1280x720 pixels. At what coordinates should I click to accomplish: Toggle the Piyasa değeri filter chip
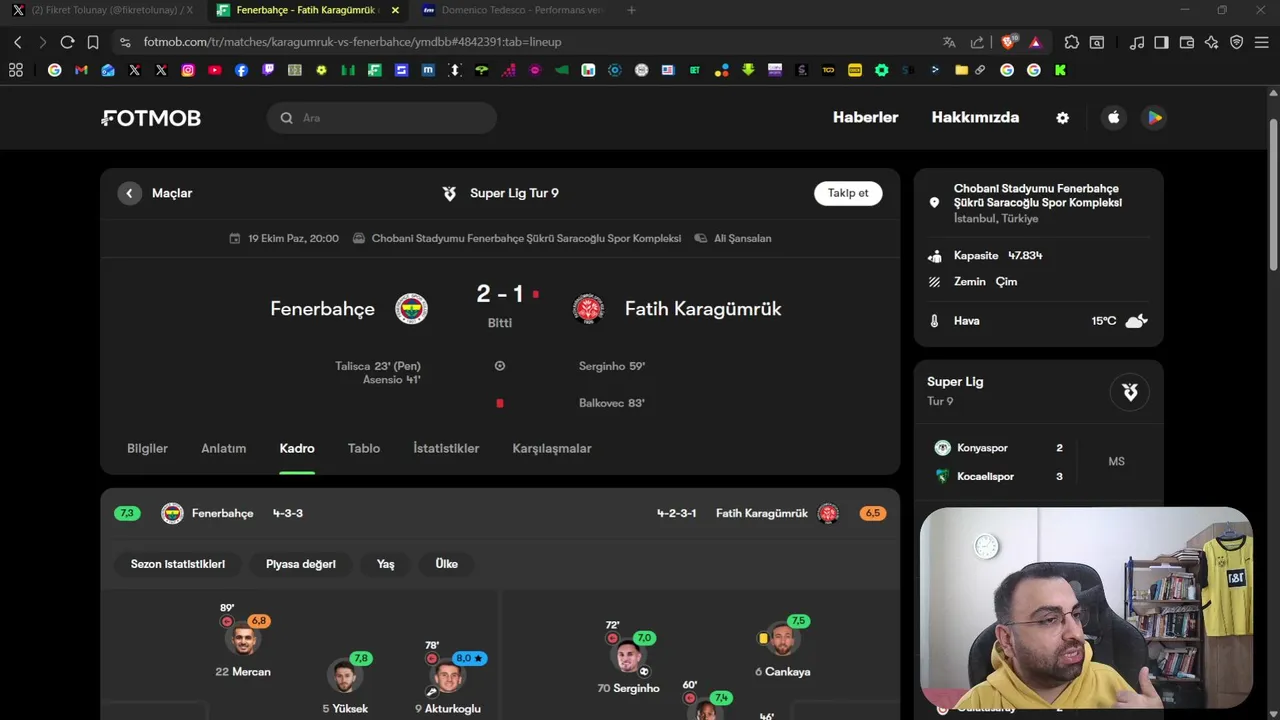point(301,564)
